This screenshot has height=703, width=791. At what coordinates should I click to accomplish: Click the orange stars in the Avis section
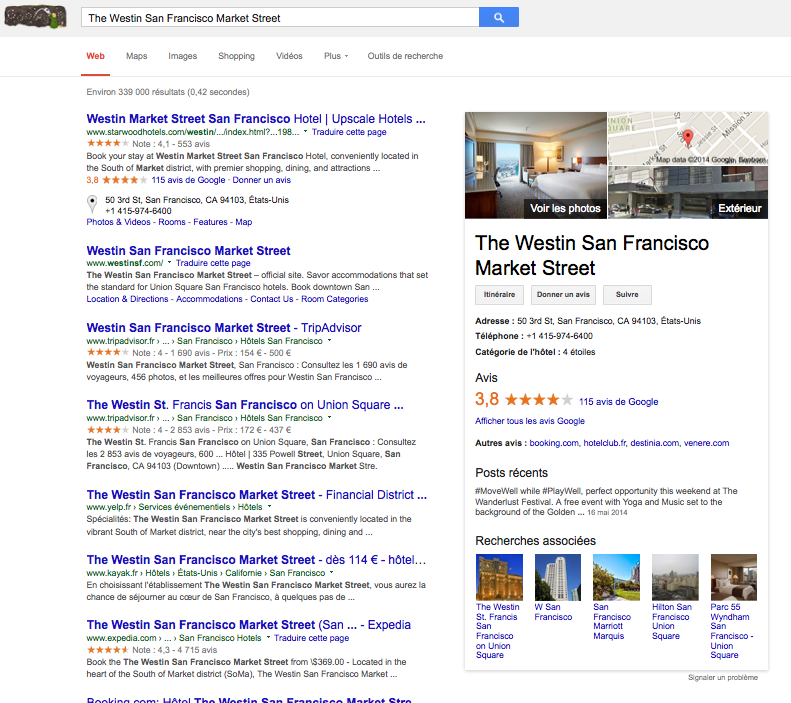point(538,400)
